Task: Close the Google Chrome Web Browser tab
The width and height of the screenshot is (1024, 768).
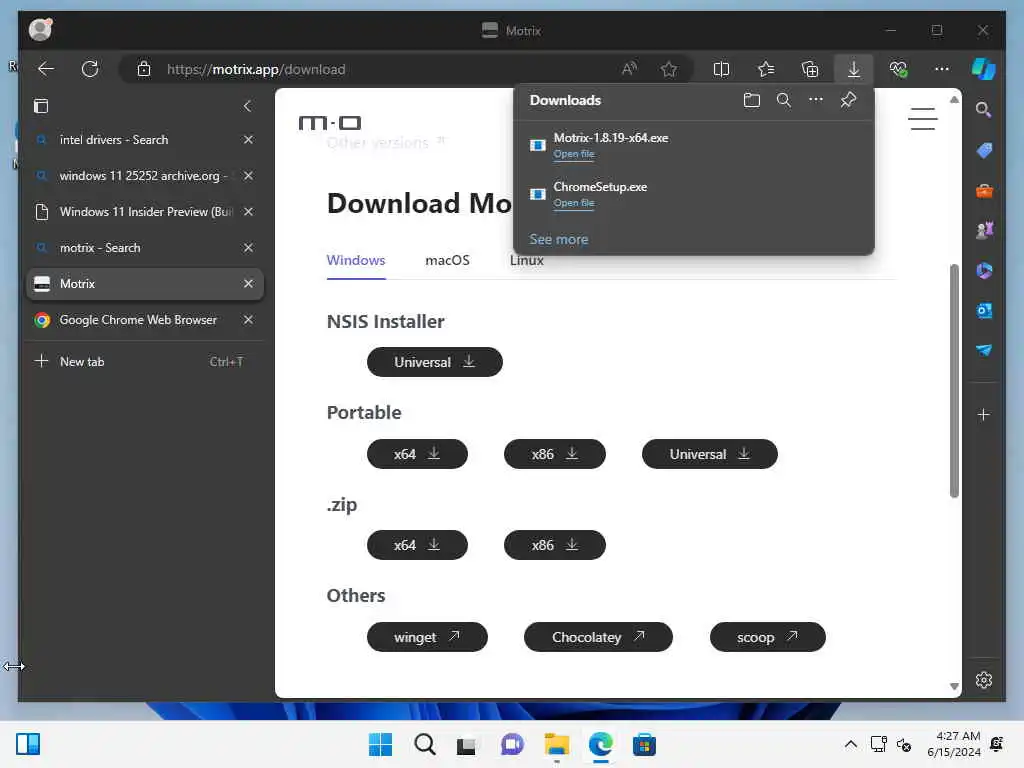Action: (x=248, y=319)
